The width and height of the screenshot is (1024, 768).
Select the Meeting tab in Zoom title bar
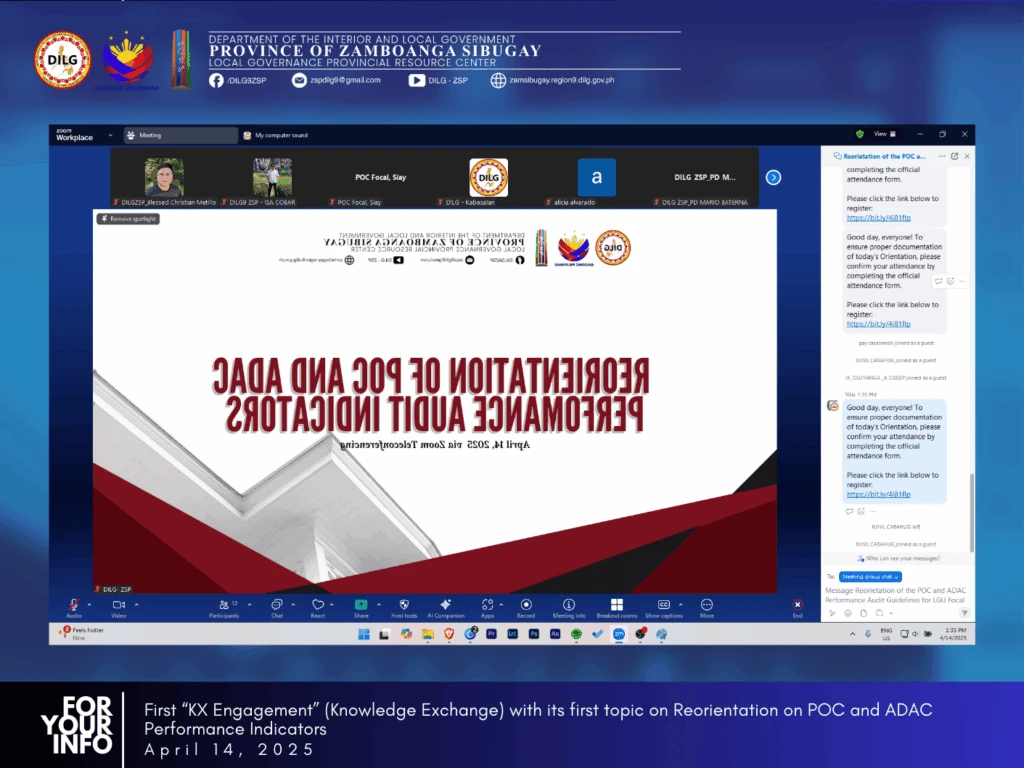[181, 135]
